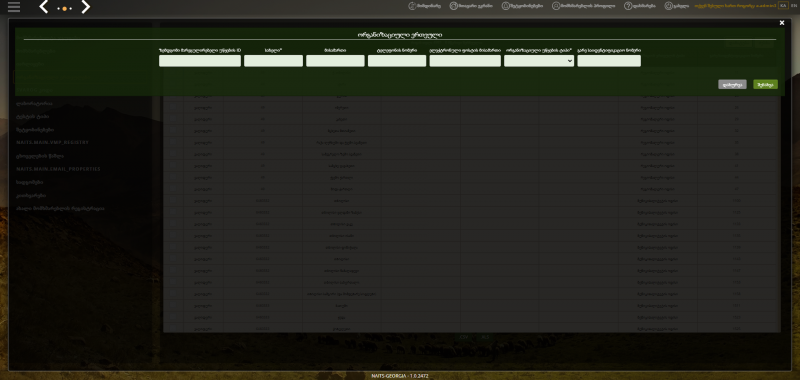Export the table as XLS
Image resolution: width=800 pixels, height=380 pixels.
point(485,337)
